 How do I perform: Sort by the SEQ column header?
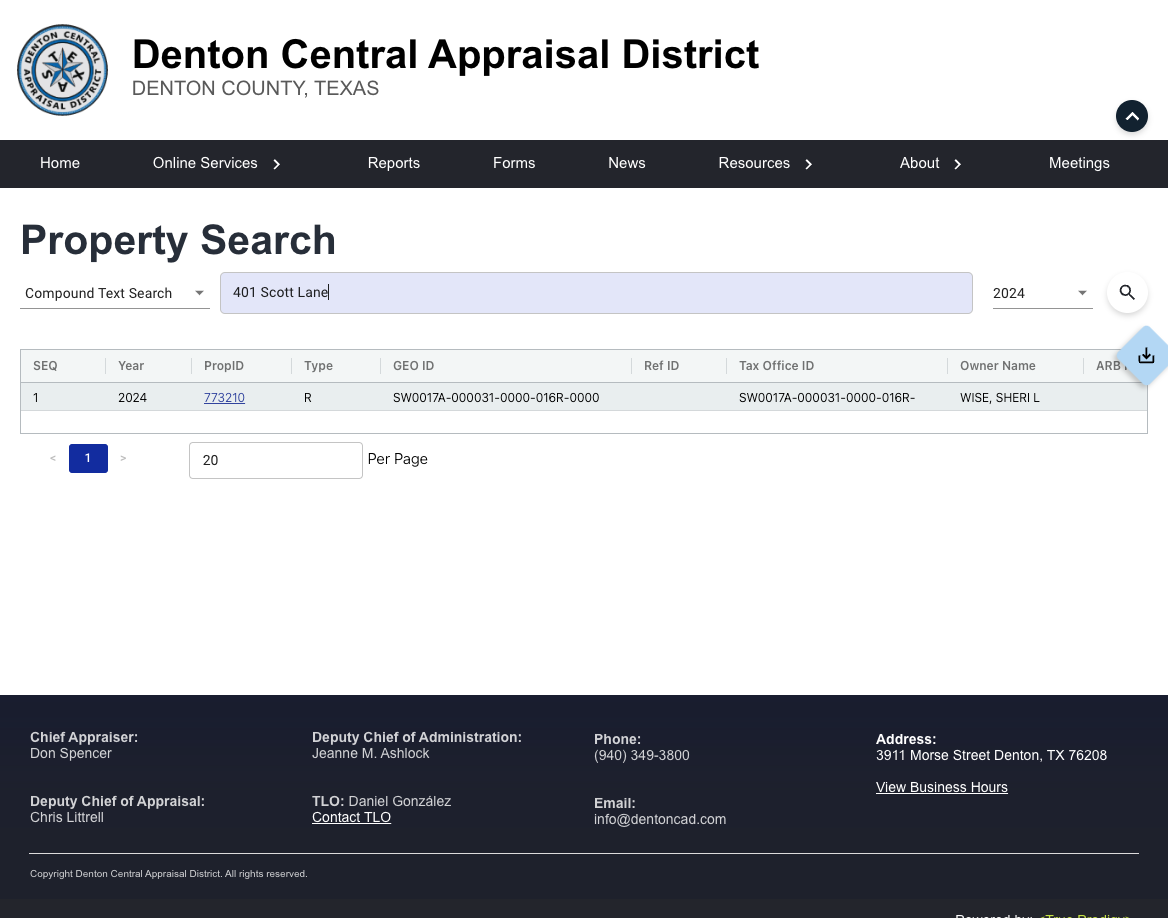45,366
